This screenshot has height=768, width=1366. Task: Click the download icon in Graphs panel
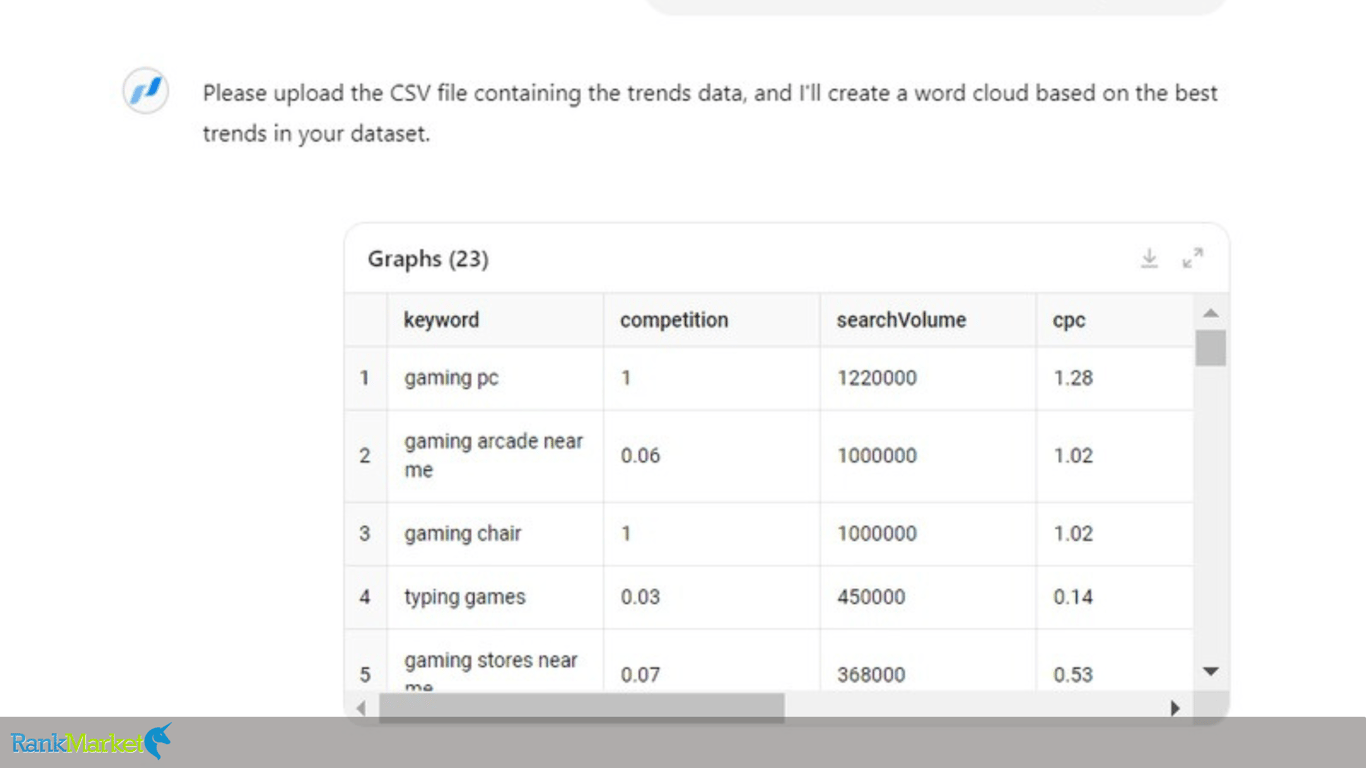(1149, 258)
